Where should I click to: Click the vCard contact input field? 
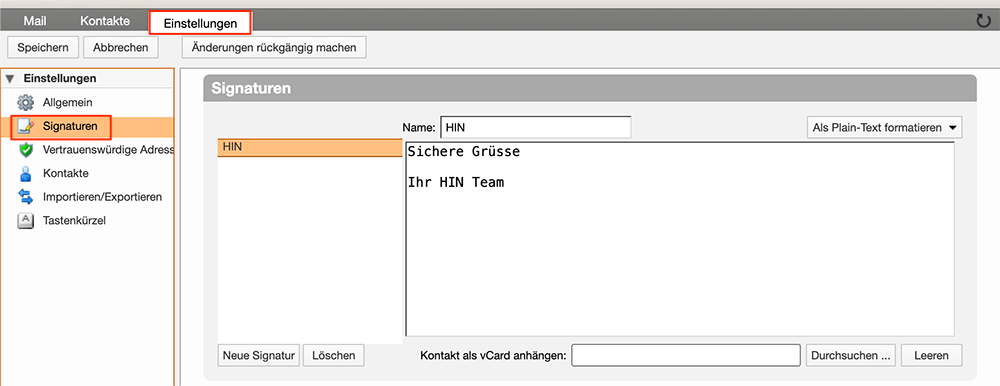[686, 355]
